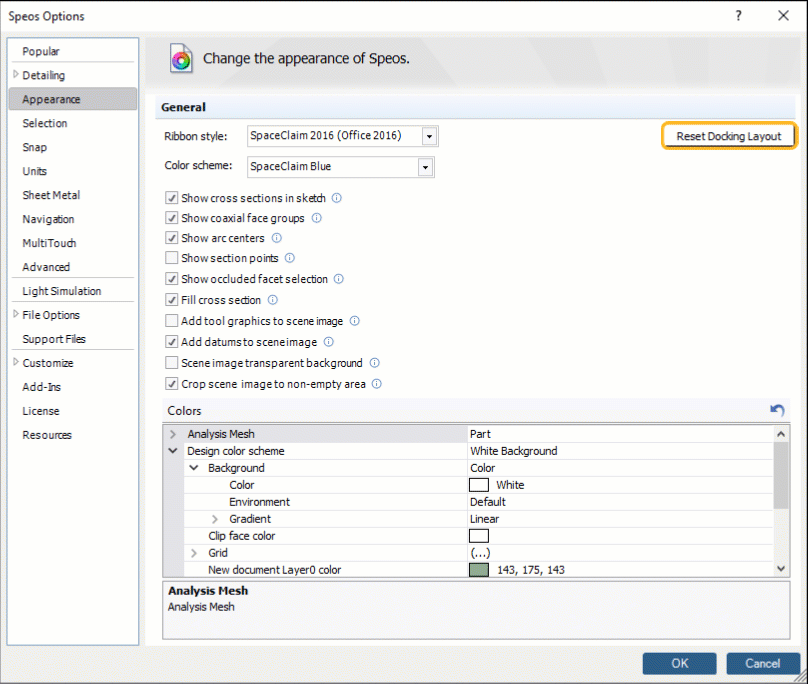Click the info icon next to "Show arc centers"
The height and width of the screenshot is (684, 808).
point(278,238)
